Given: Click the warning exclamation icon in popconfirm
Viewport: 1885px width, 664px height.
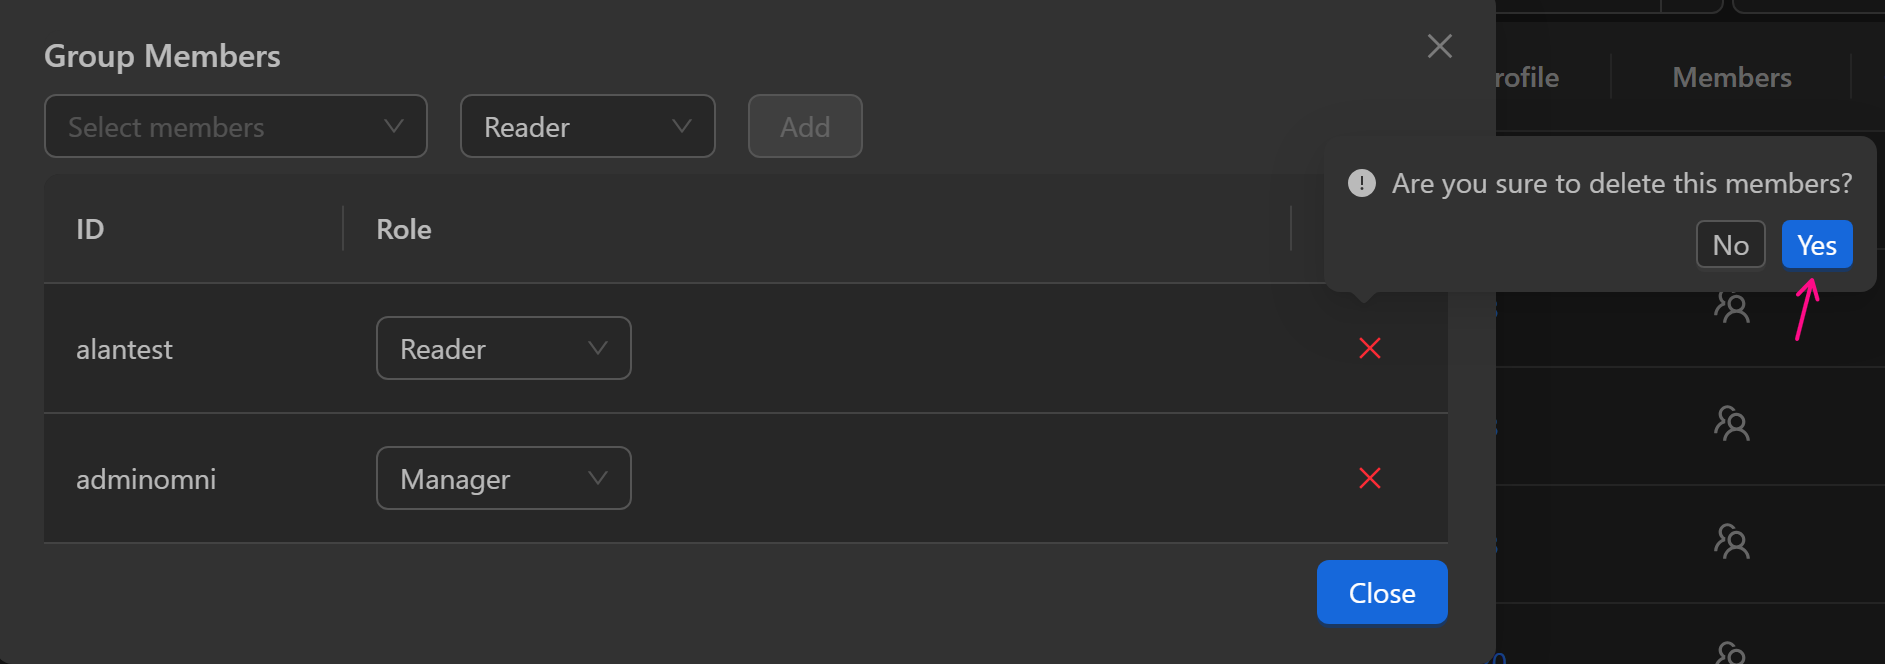Looking at the screenshot, I should coord(1361,183).
